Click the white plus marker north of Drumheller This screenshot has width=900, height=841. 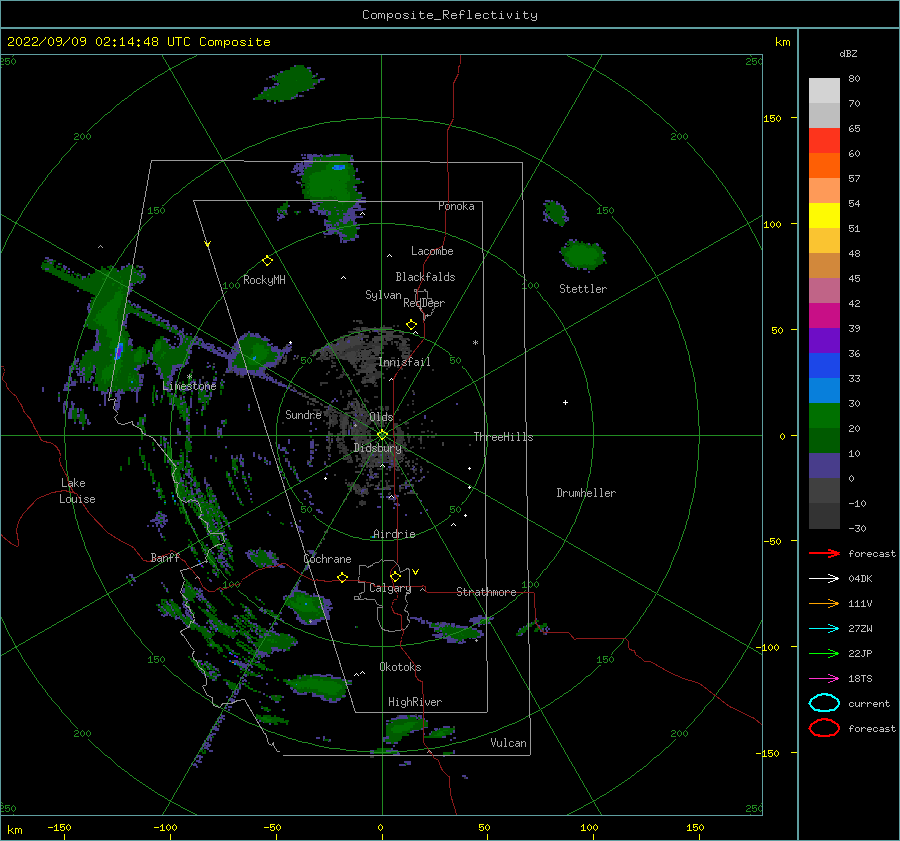coord(565,402)
